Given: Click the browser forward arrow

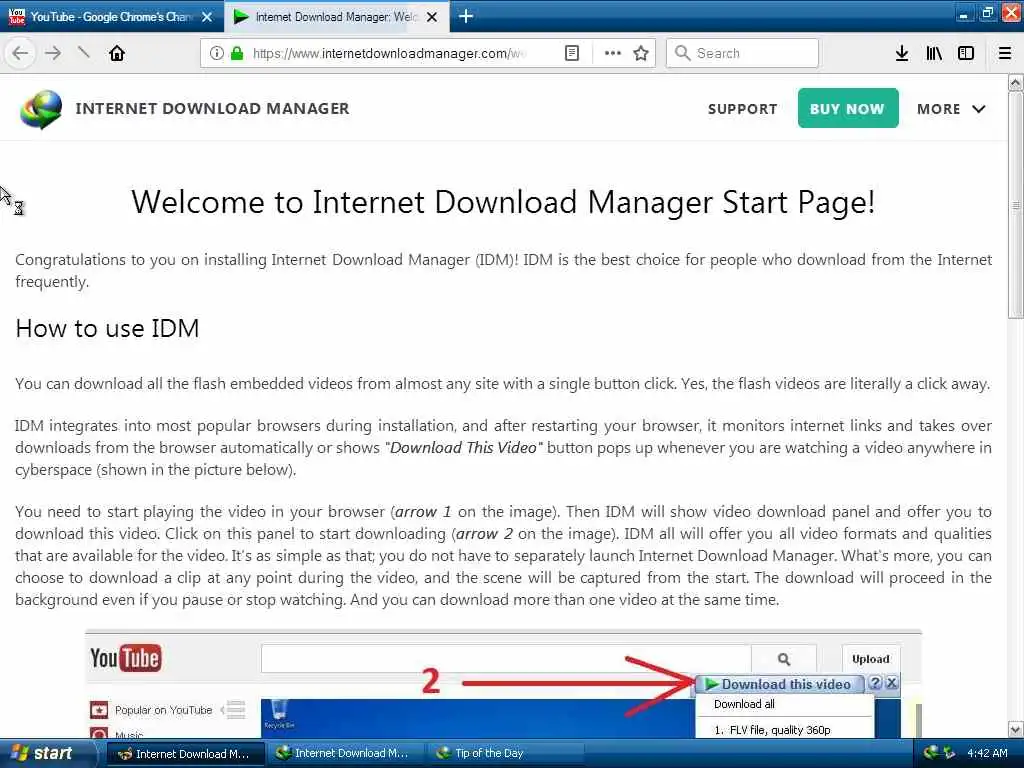Looking at the screenshot, I should tap(54, 53).
